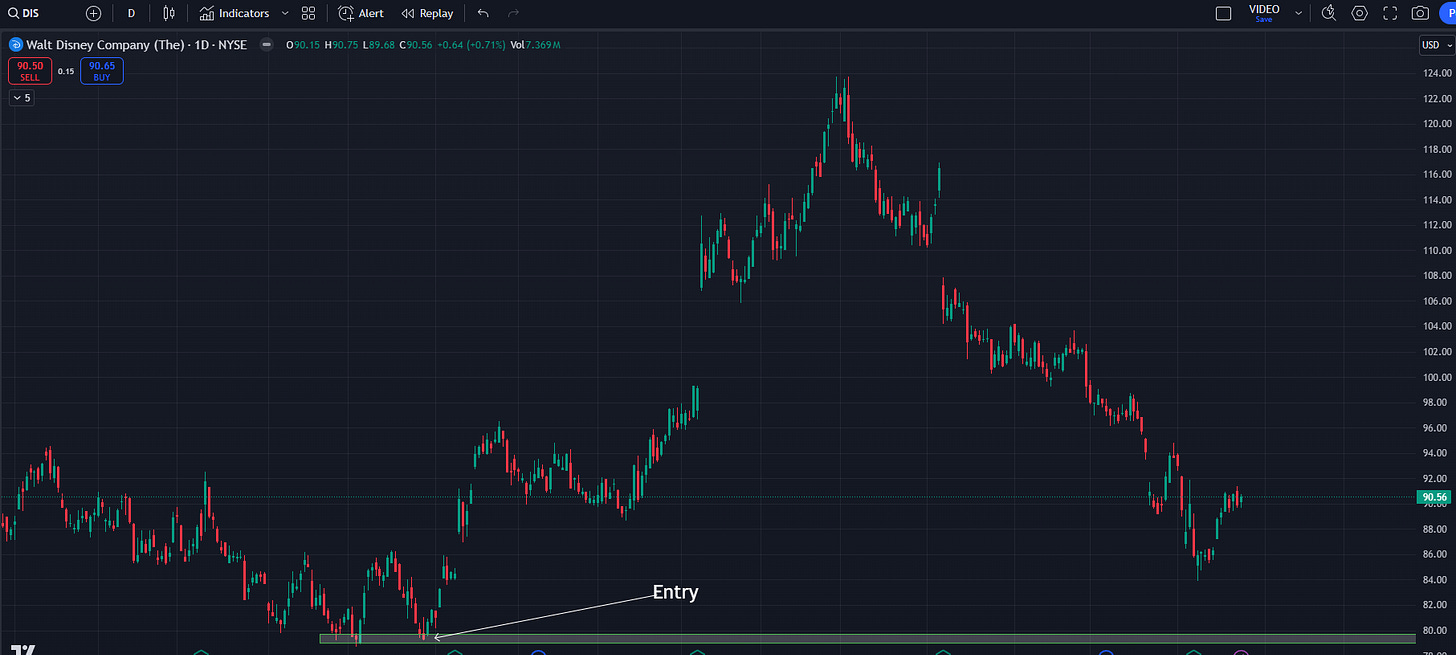The image size is (1456, 655).
Task: Click the 86.00 price axis label
Action: (1437, 554)
